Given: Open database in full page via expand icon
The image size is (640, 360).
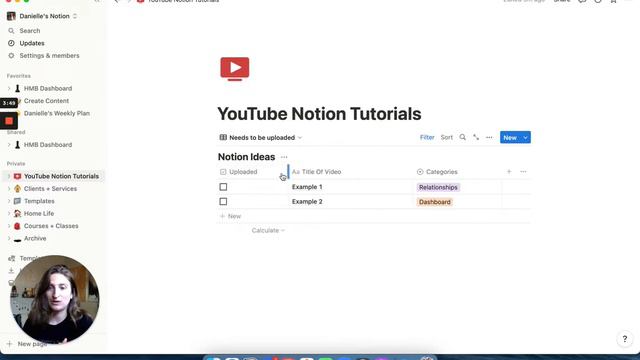Looking at the screenshot, I should point(476,138).
